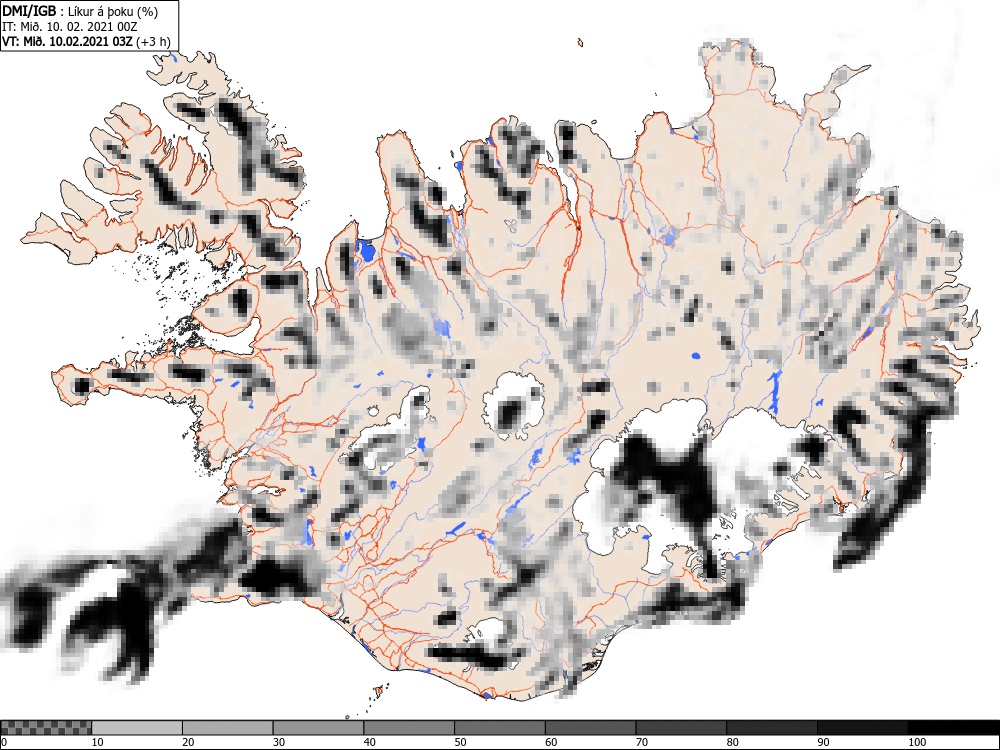Click the legend label '80'
The width and height of the screenshot is (1000, 750).
click(x=732, y=742)
